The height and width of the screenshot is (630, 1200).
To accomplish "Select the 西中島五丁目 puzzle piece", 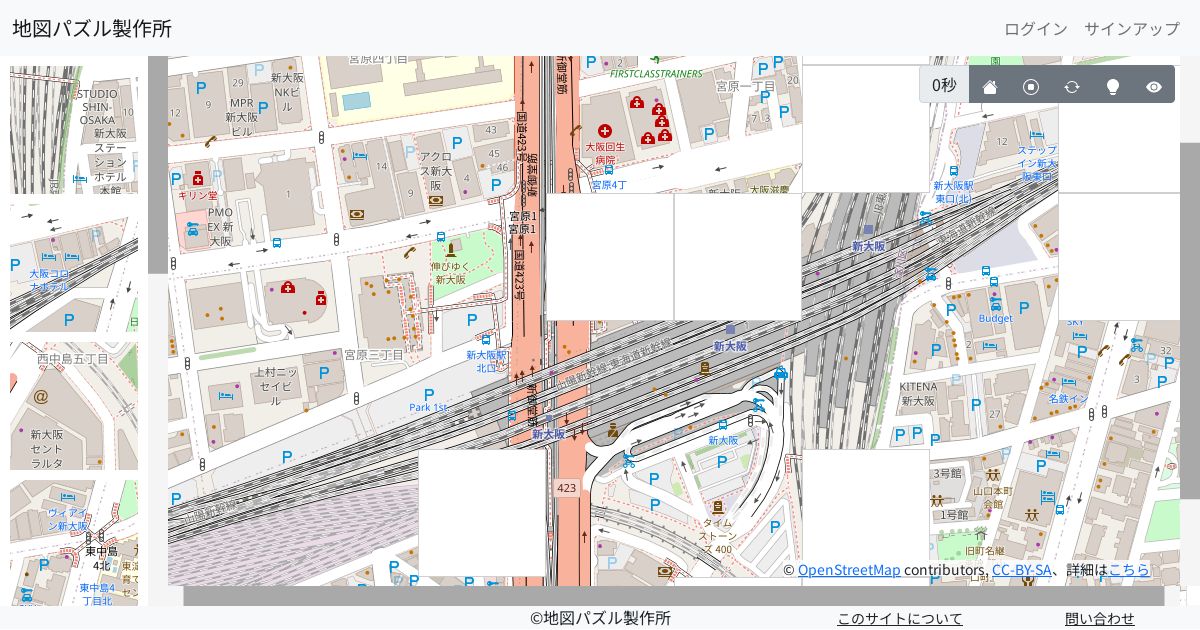I will [x=74, y=406].
